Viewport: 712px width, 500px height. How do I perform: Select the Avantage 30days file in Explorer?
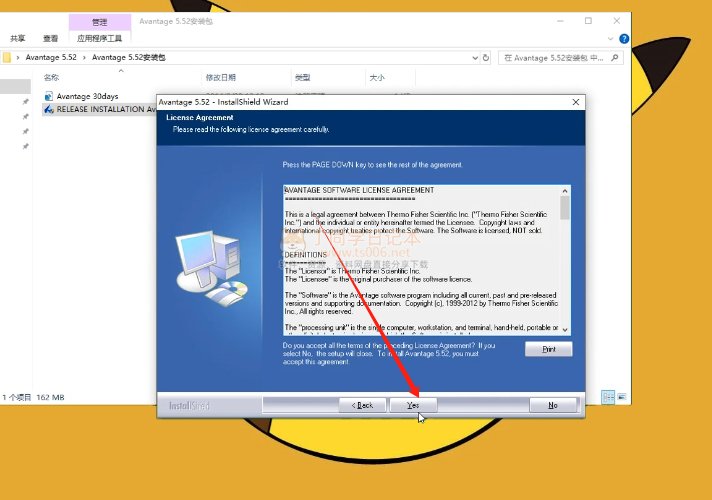coord(87,96)
